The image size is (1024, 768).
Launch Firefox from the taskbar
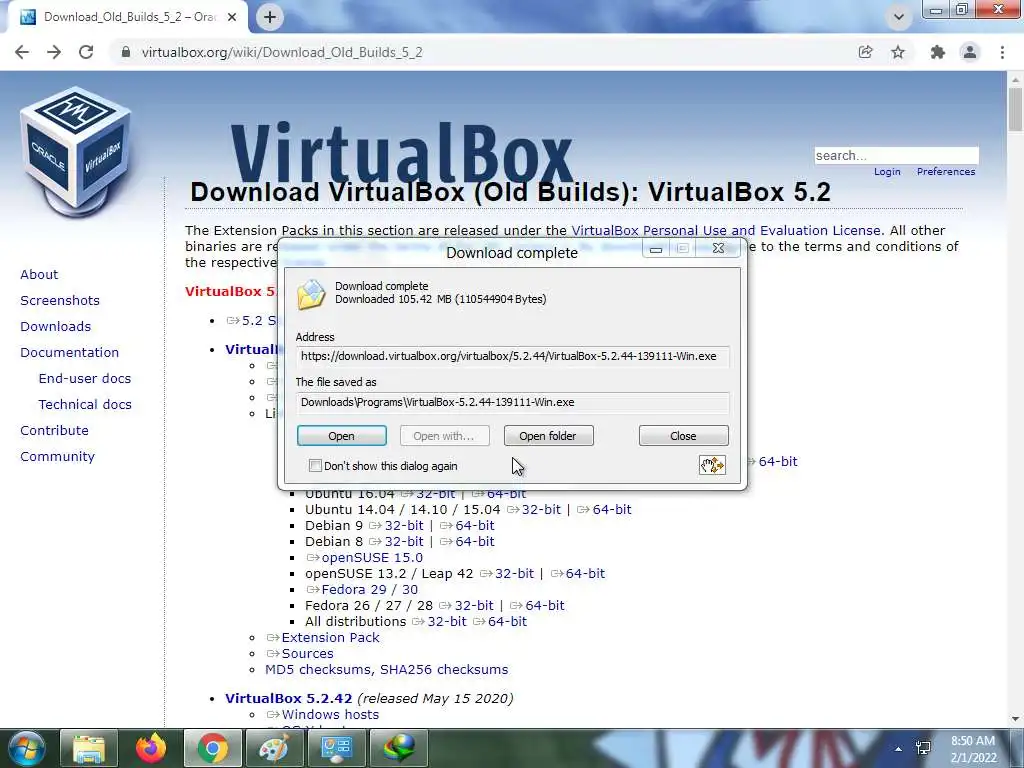click(x=150, y=748)
